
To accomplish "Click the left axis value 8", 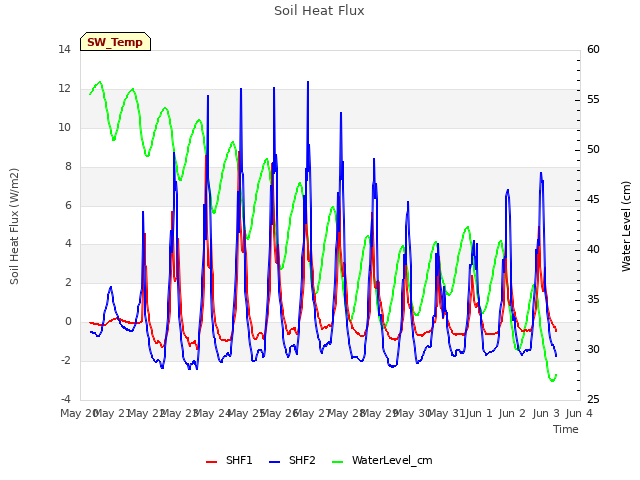I will point(68,166).
